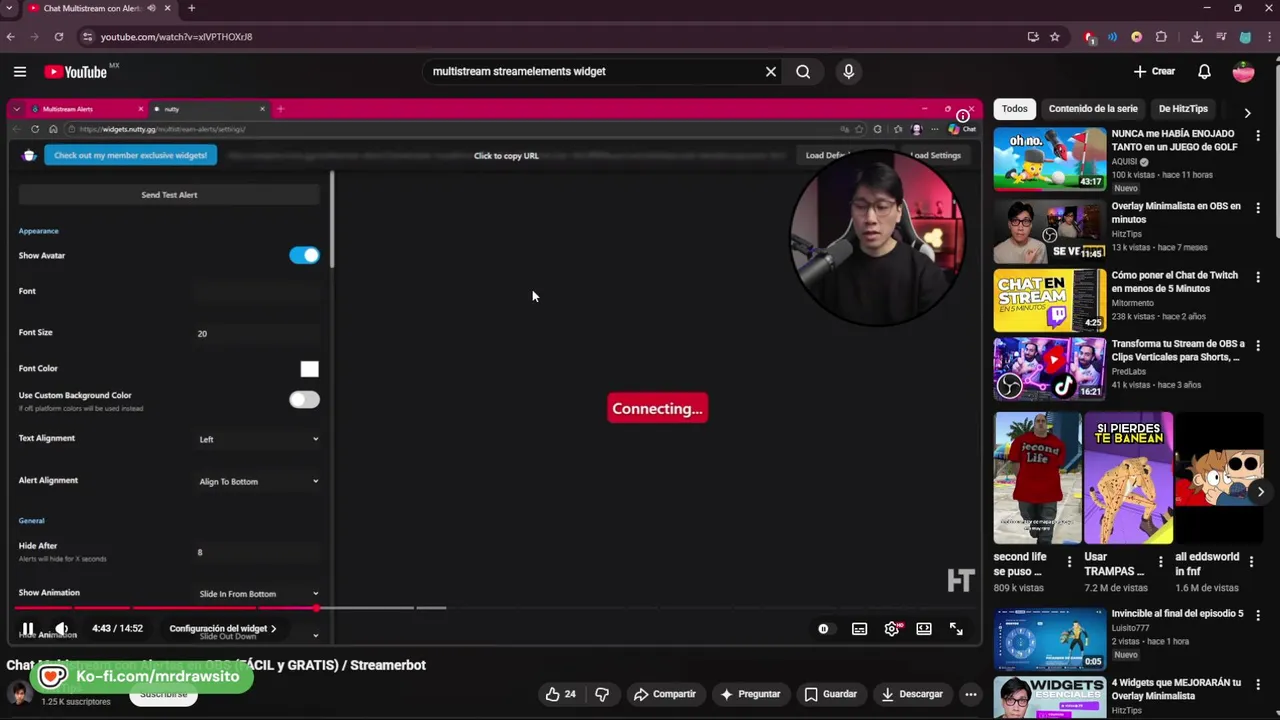
Task: Click the Compartir share button
Action: tap(665, 694)
